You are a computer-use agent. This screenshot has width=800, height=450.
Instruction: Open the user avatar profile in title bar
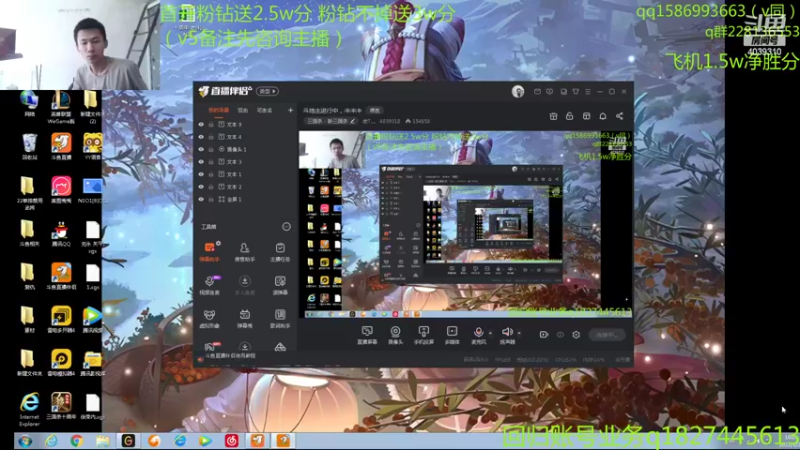click(x=518, y=91)
